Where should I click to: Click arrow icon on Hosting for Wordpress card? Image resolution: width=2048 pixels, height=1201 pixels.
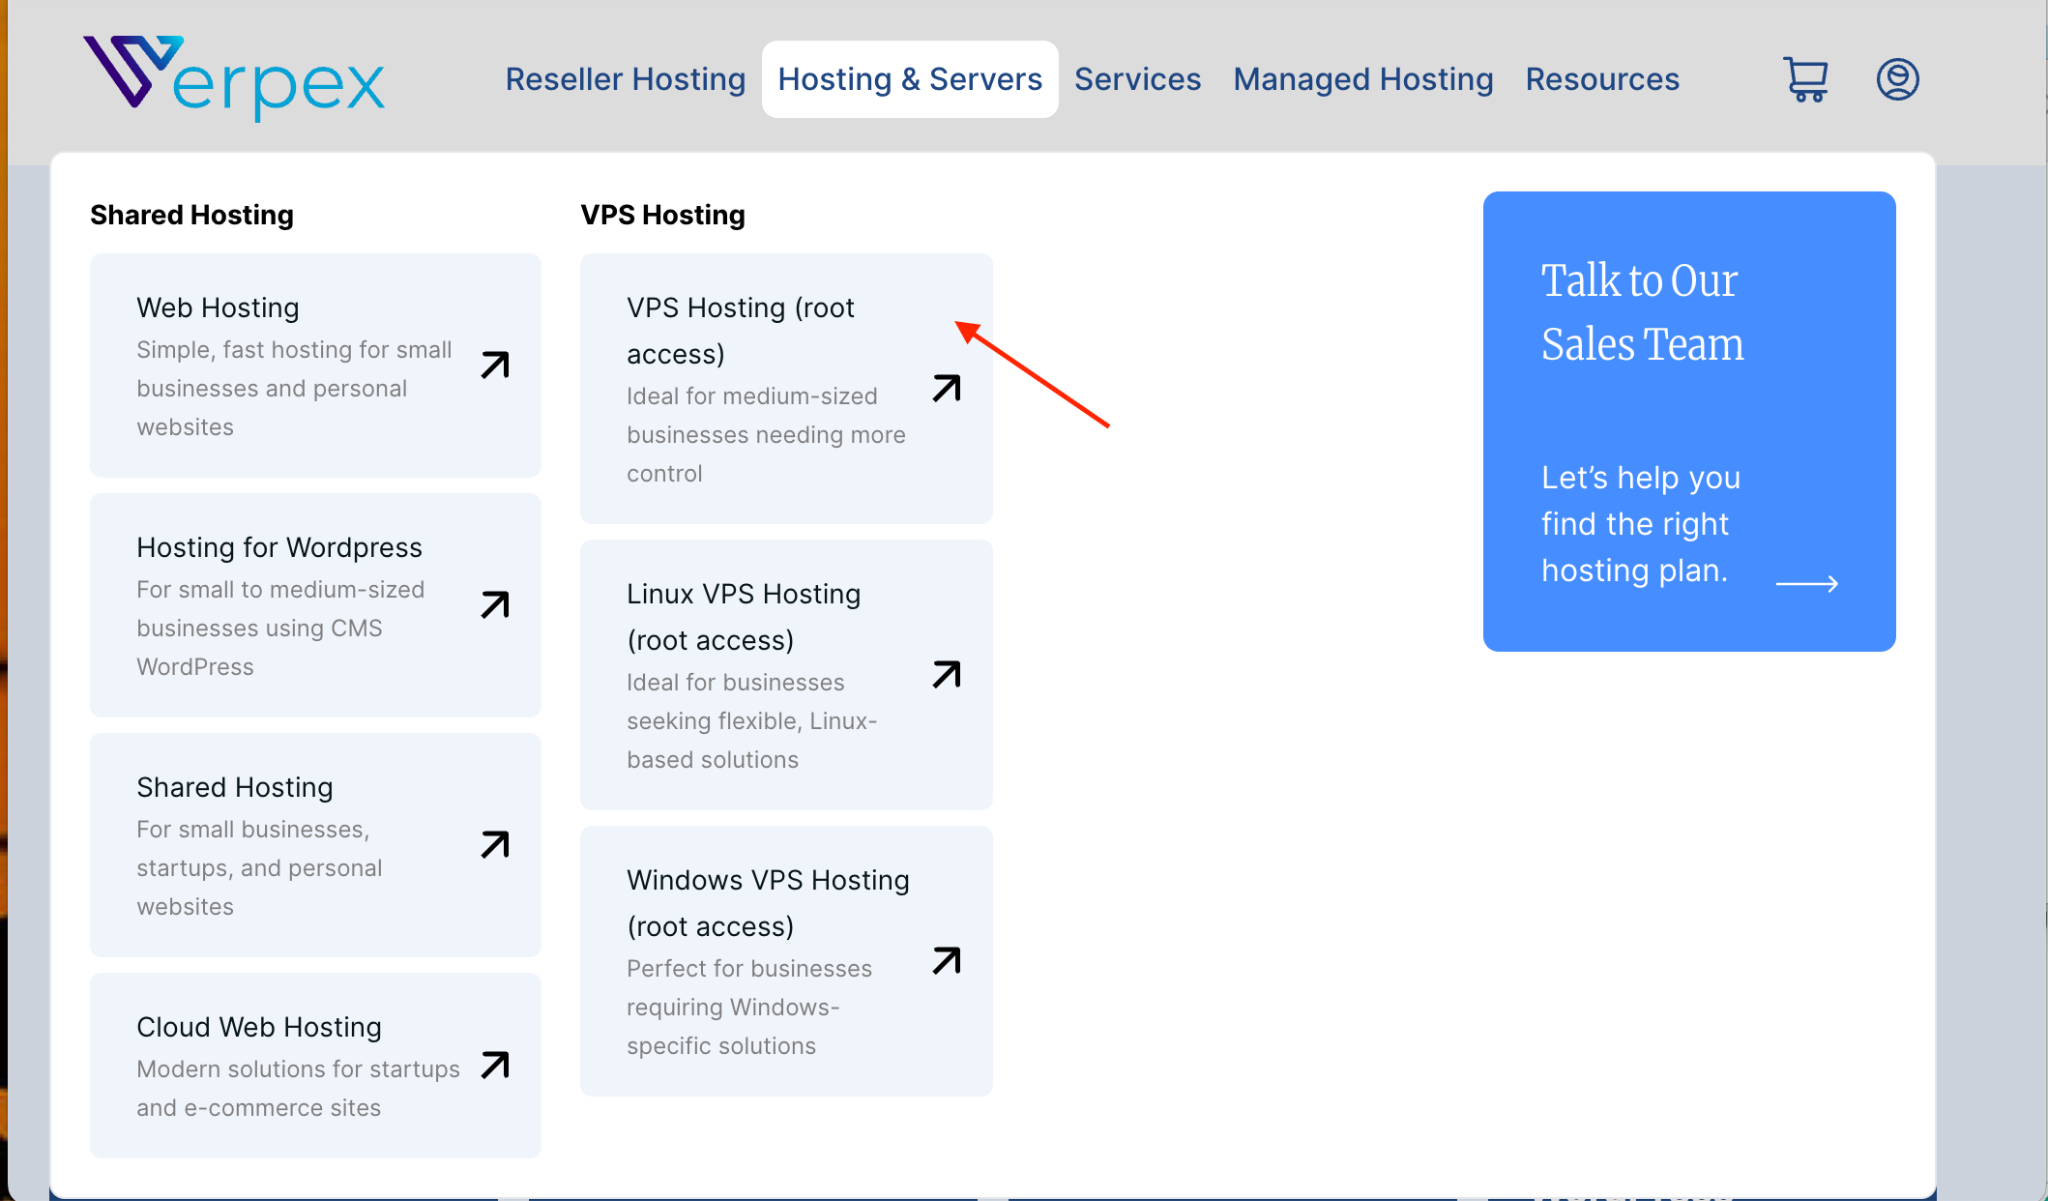[x=495, y=605]
